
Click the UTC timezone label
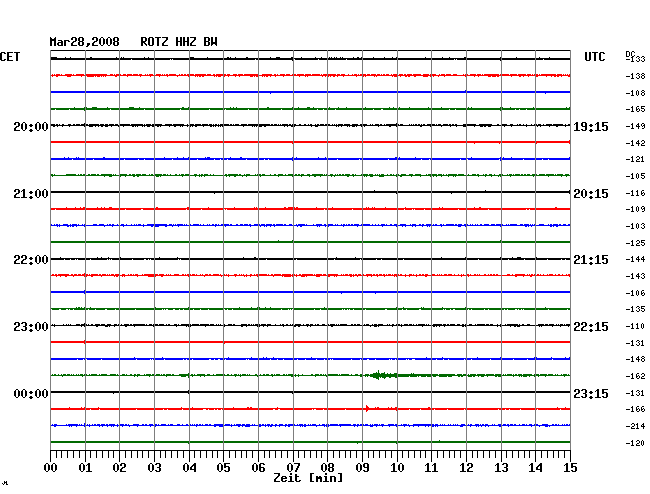[x=594, y=57]
